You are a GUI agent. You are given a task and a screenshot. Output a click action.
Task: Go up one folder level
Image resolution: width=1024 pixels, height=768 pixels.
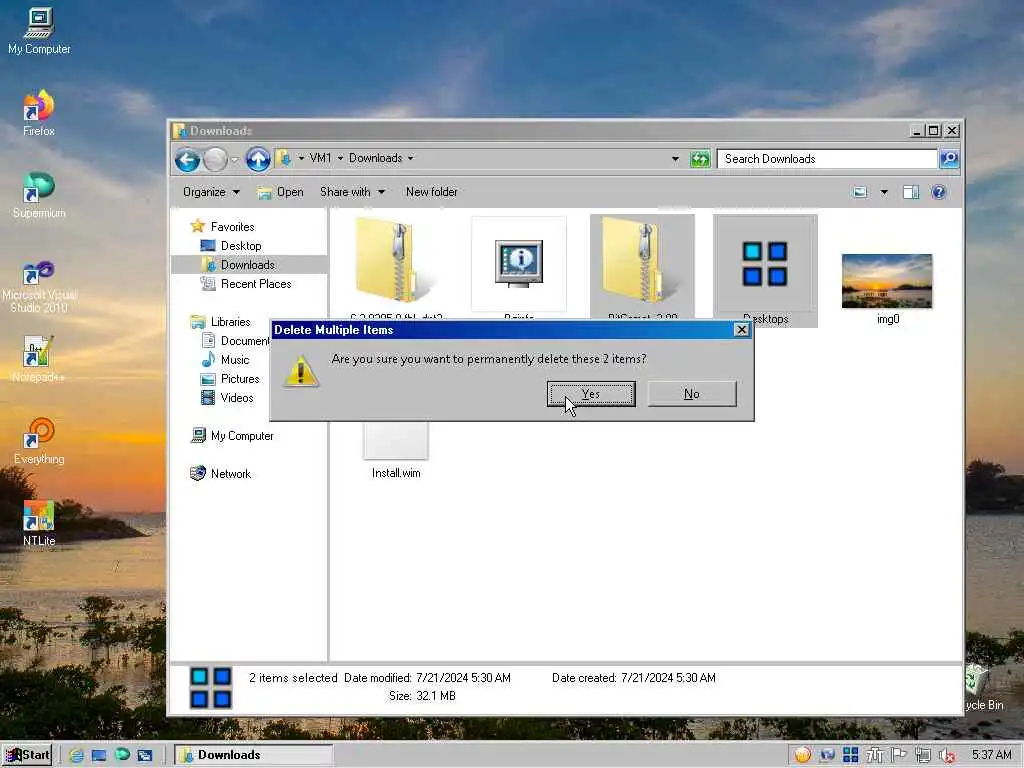(x=258, y=159)
